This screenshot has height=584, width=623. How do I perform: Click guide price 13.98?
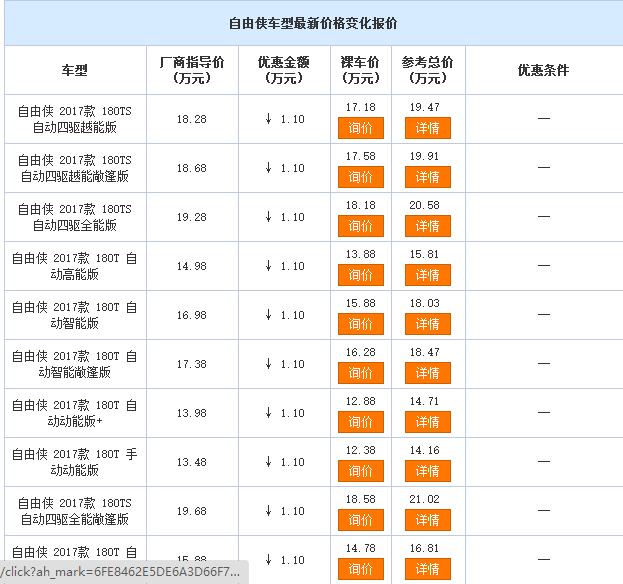[x=192, y=413]
